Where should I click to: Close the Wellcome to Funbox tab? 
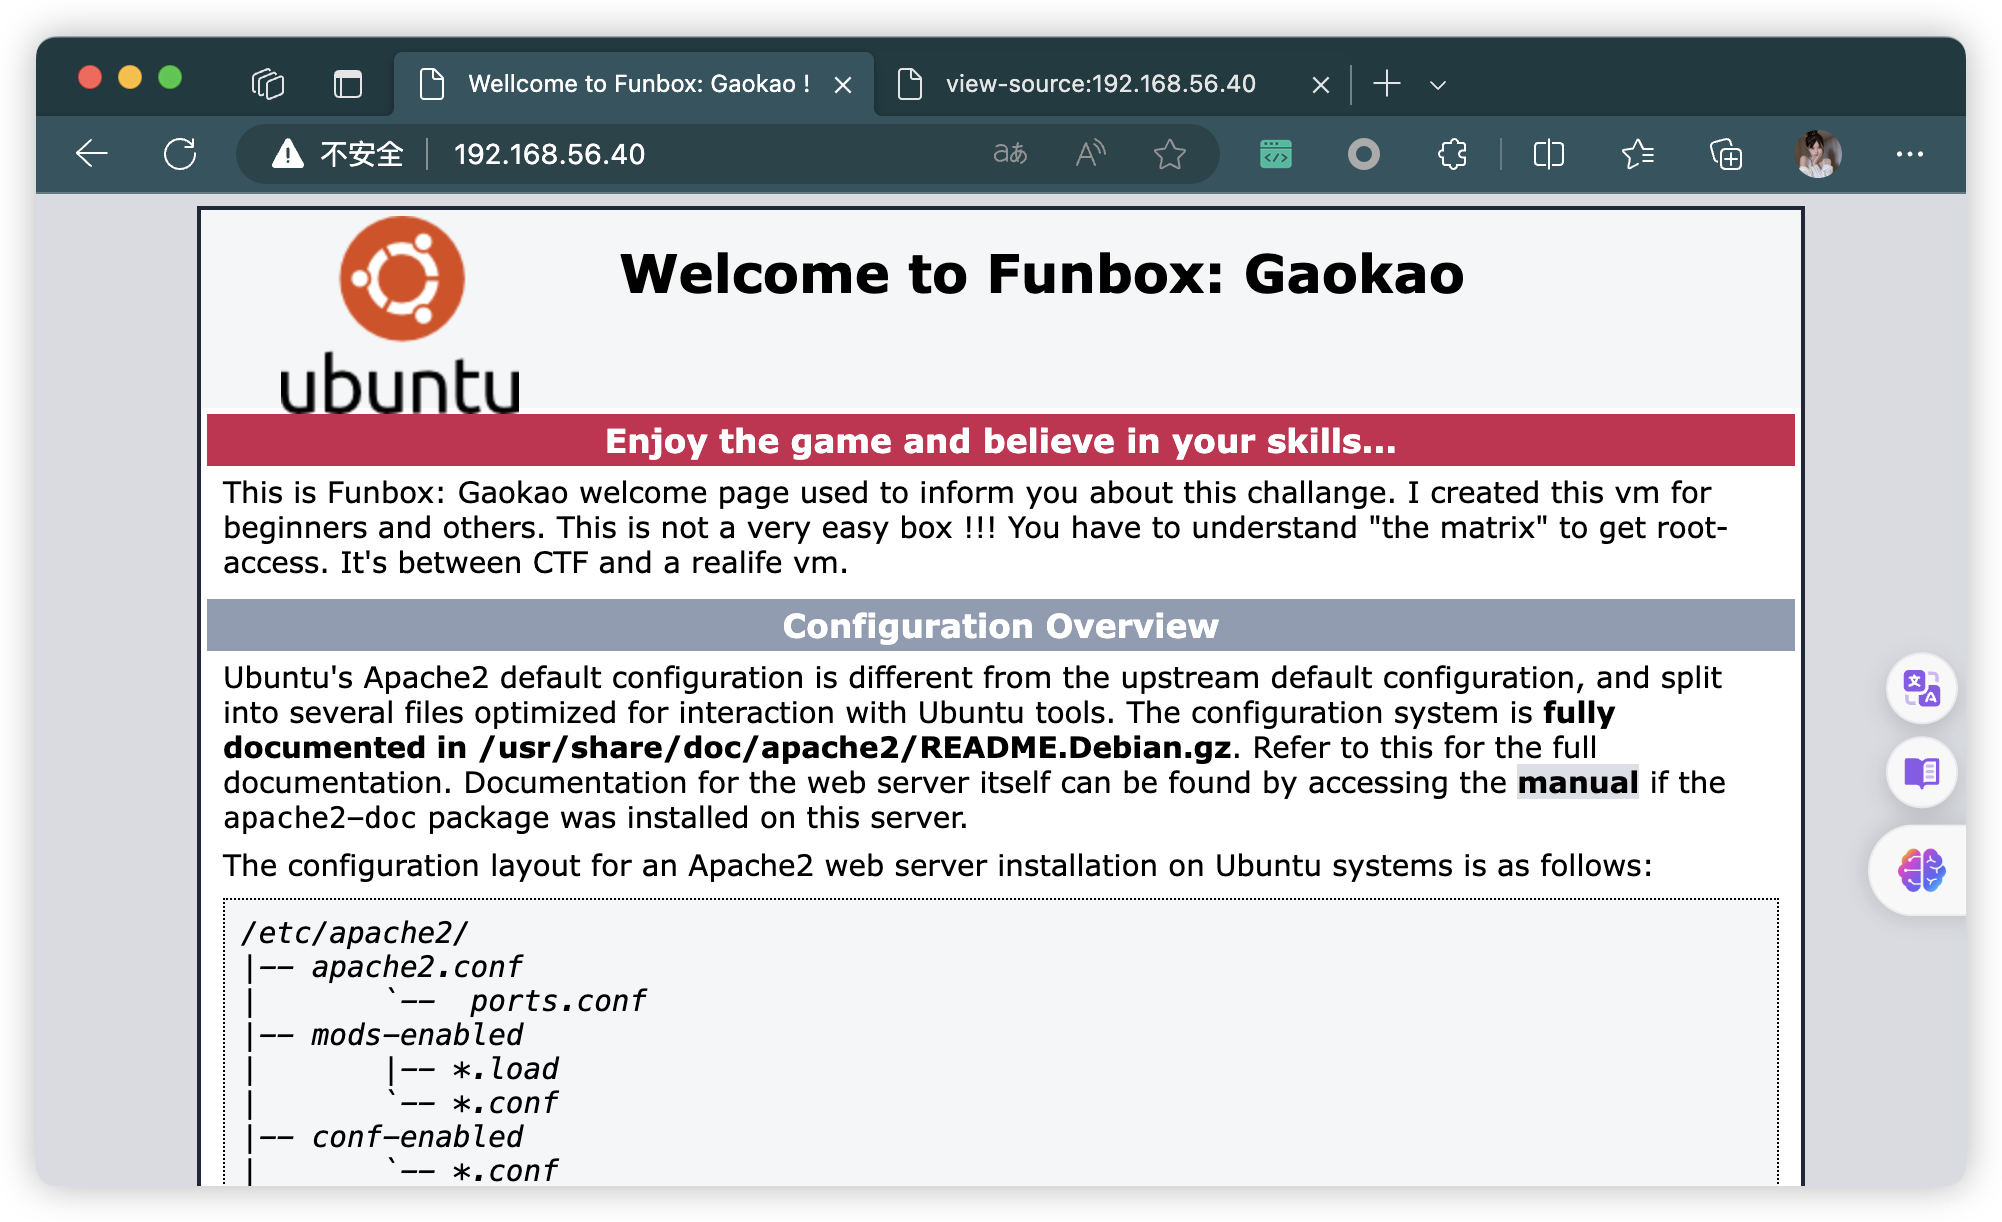[843, 85]
